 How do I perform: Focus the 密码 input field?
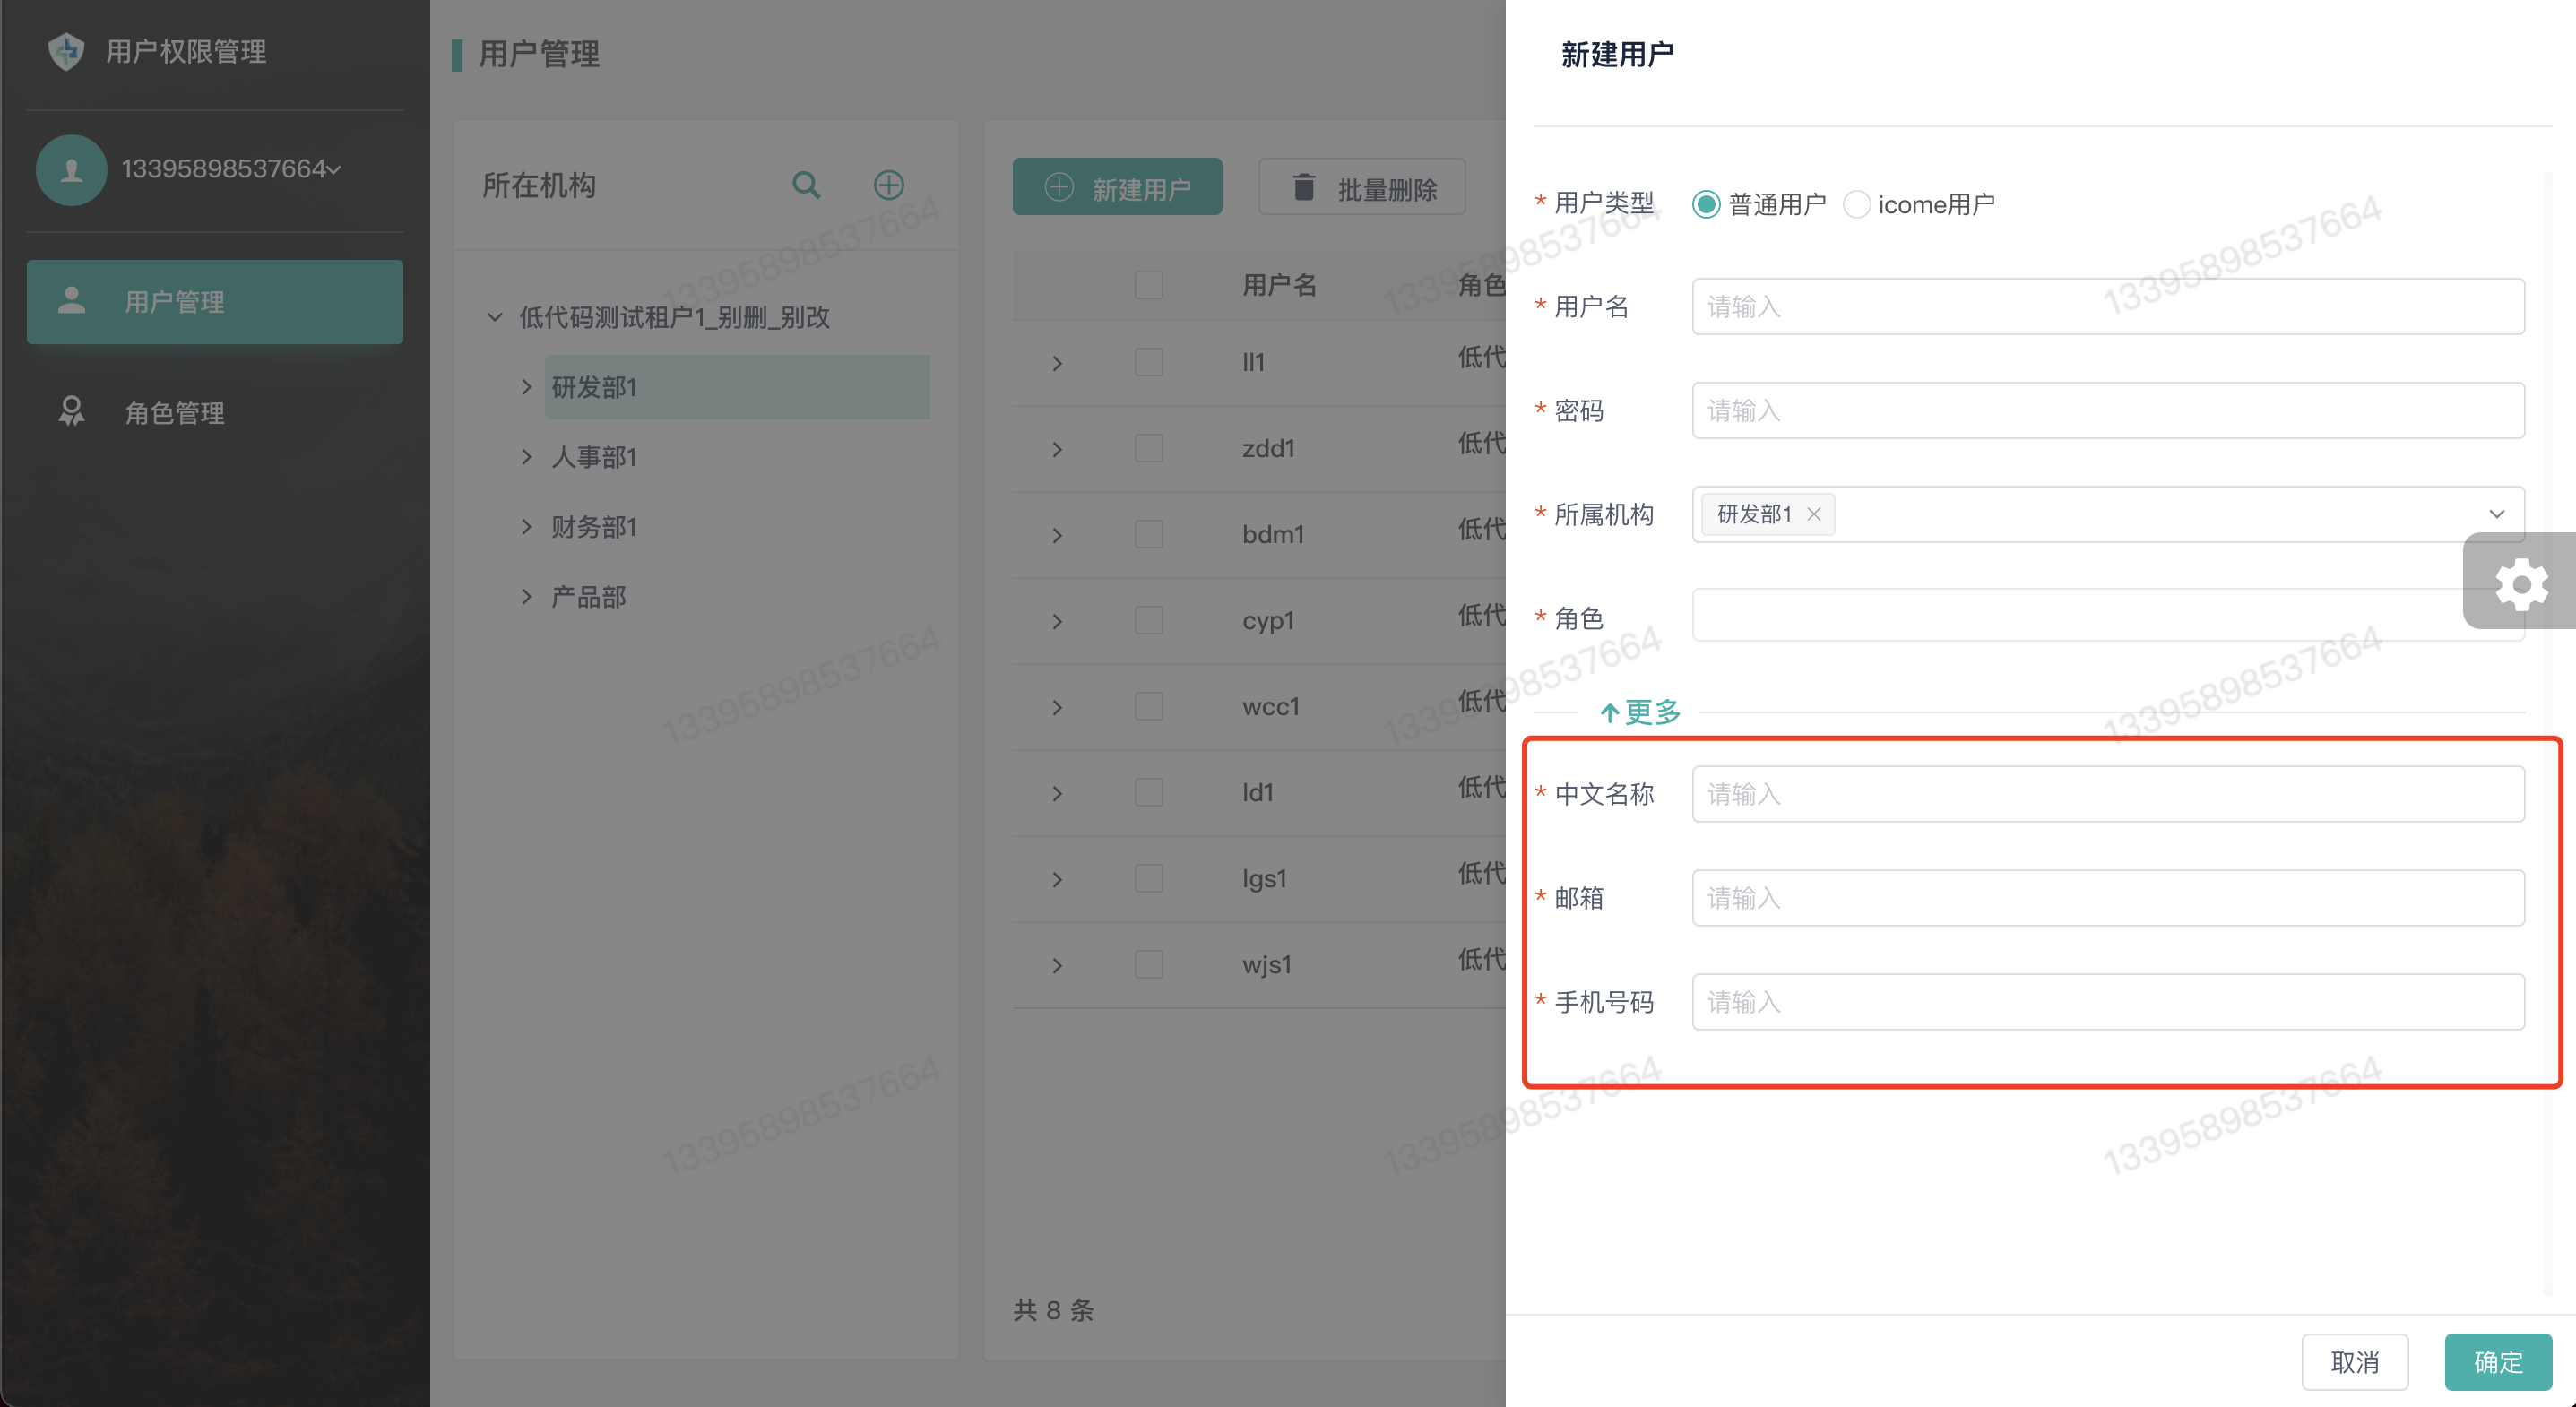(2108, 410)
